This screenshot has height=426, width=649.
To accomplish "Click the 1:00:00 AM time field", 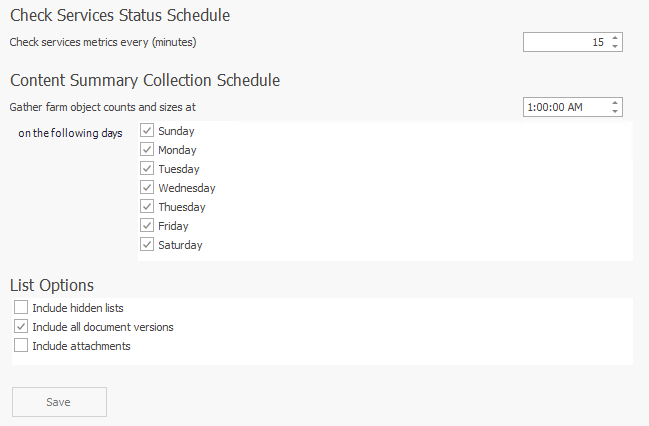I will [565, 107].
